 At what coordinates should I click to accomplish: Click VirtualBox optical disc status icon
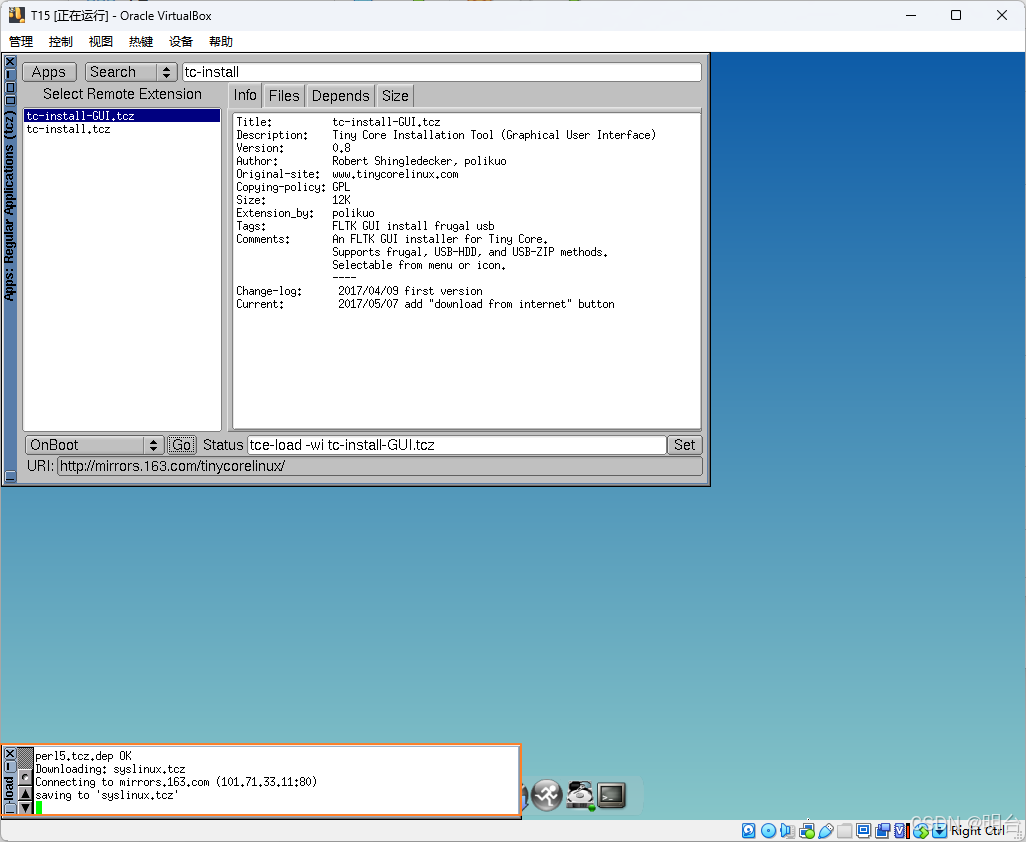pos(768,831)
